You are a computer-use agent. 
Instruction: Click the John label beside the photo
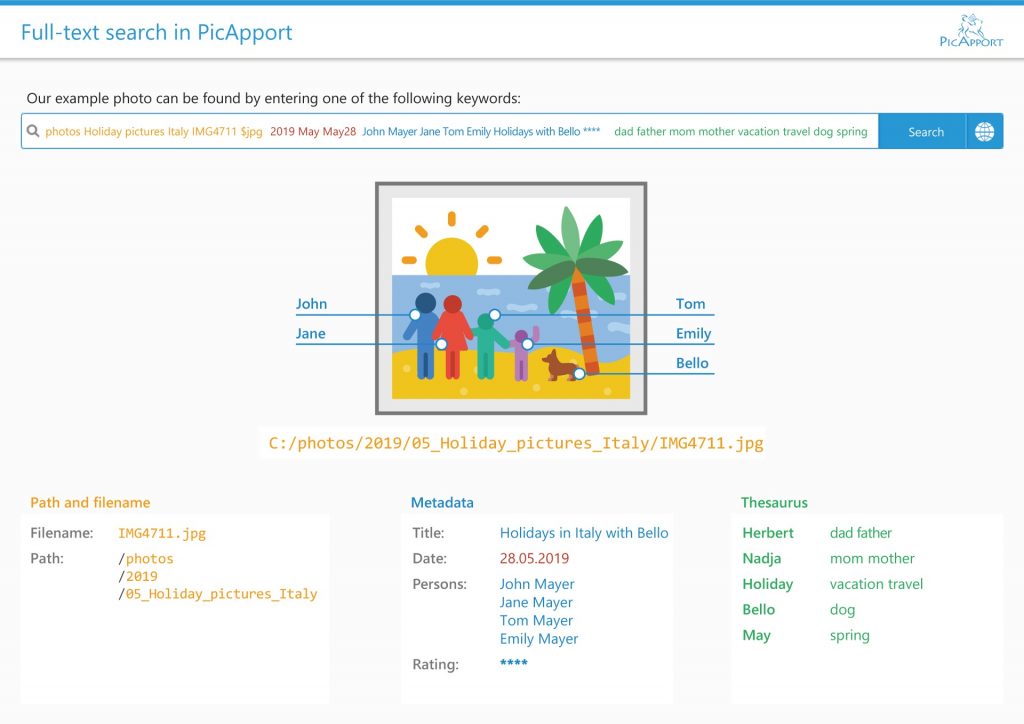coord(311,304)
